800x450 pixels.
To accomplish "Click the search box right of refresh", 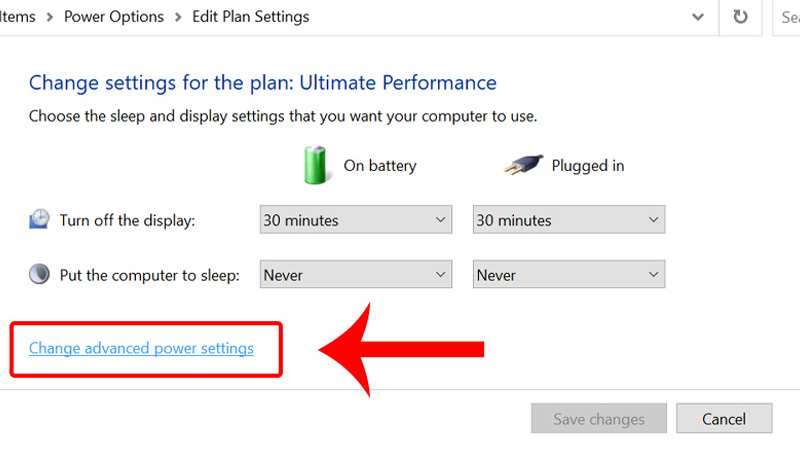I will coord(786,17).
